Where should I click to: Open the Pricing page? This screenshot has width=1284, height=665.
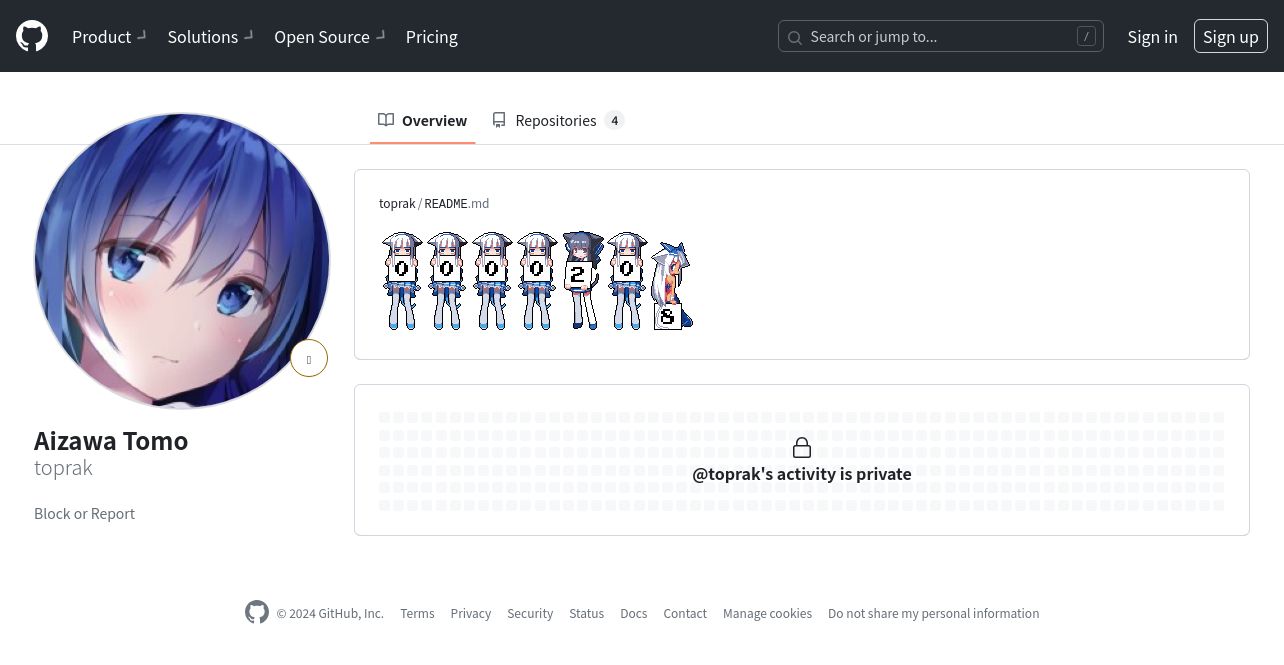(x=432, y=36)
